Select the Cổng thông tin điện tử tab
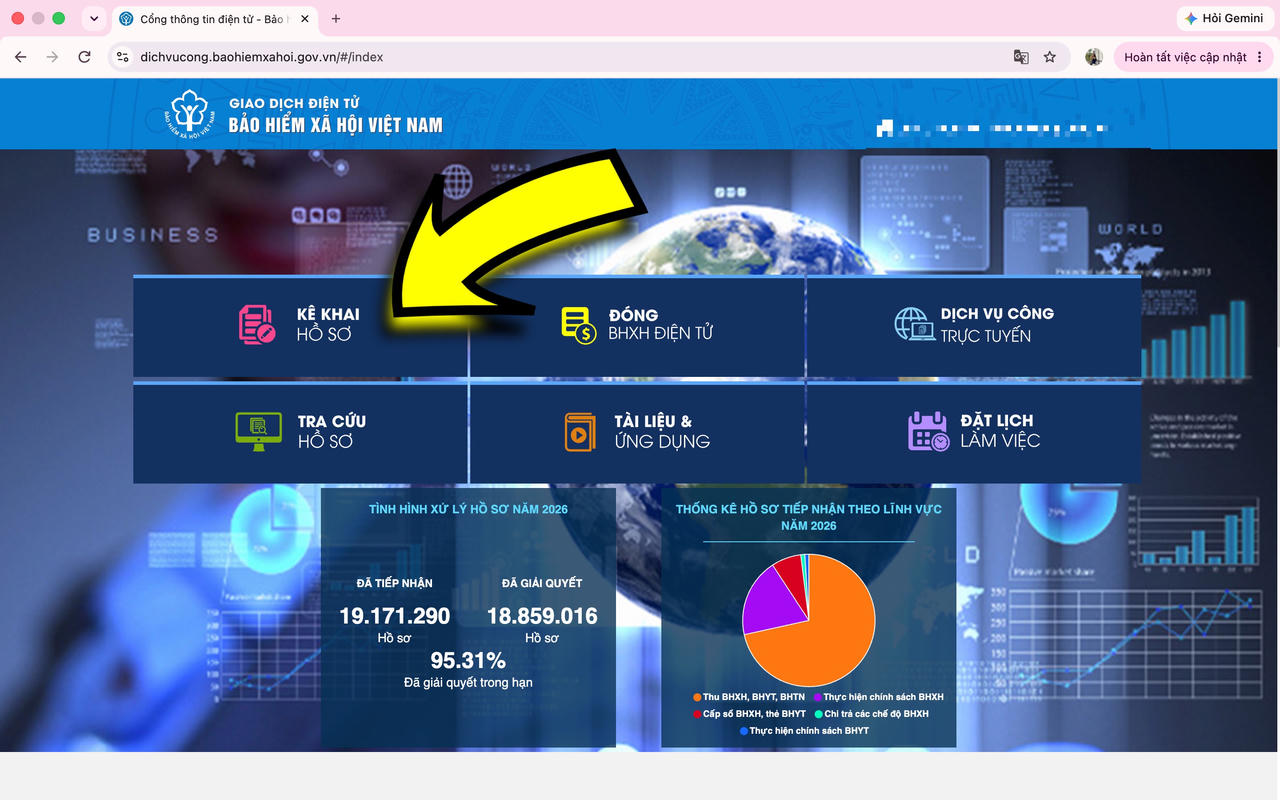Screen dimensions: 1280x800 click(x=214, y=19)
